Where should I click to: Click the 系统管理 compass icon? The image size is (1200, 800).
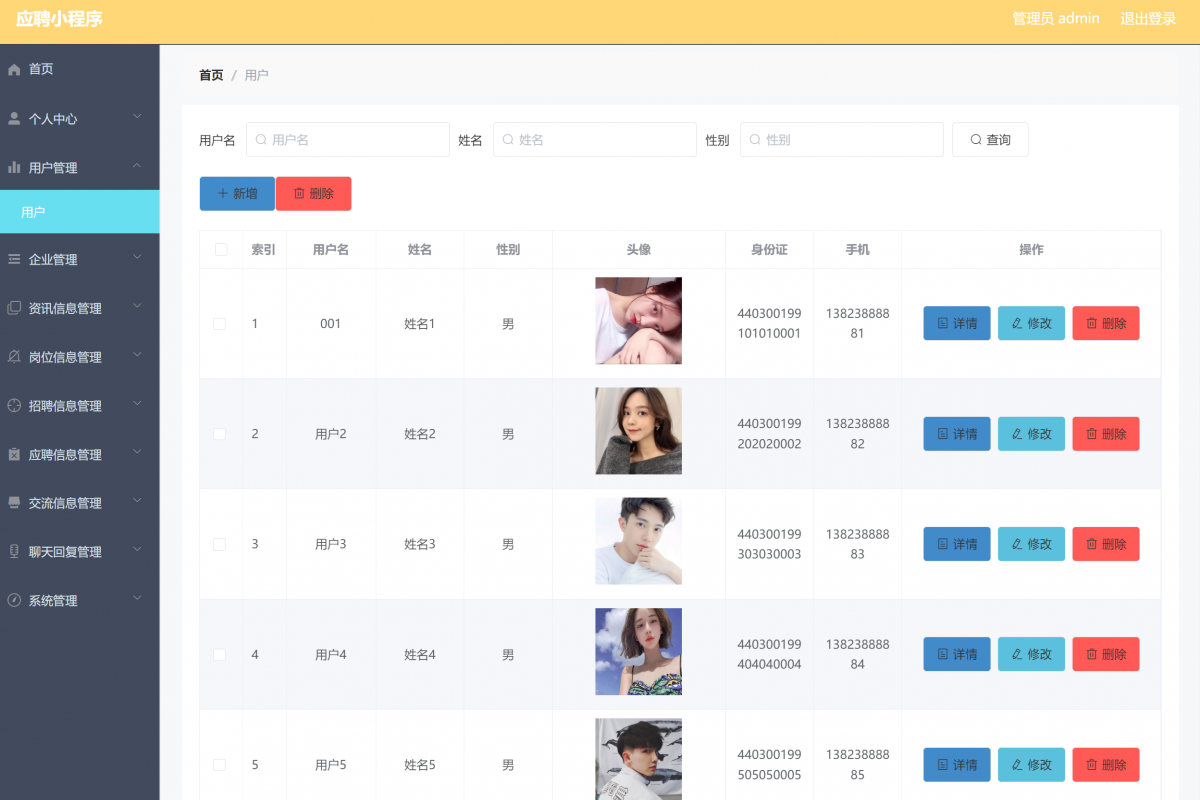[14, 601]
